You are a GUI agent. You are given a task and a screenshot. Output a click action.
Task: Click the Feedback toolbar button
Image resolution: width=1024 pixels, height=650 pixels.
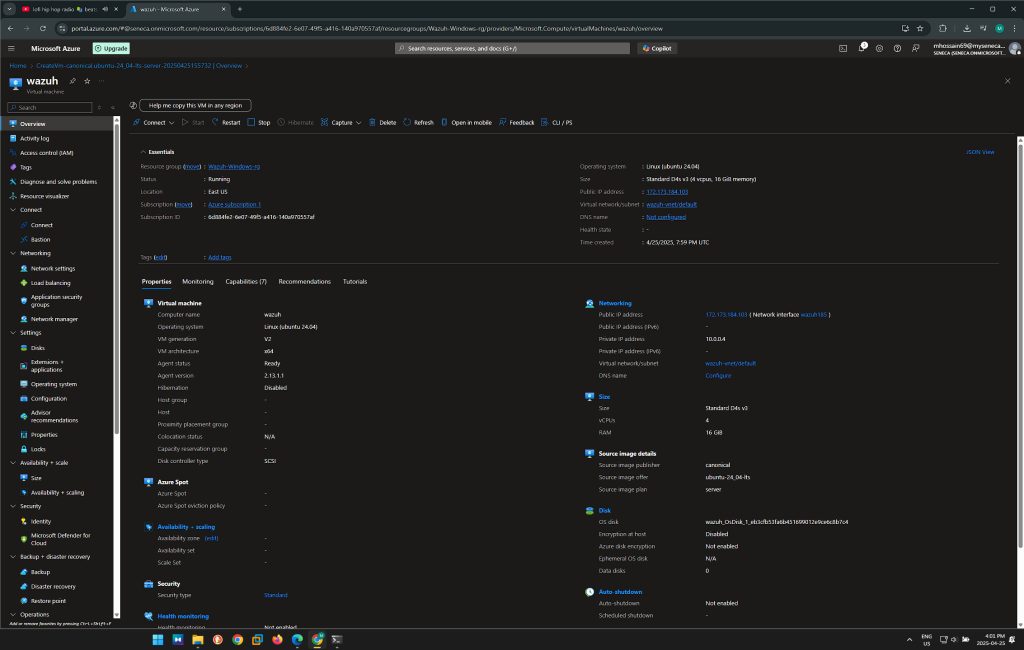517,122
